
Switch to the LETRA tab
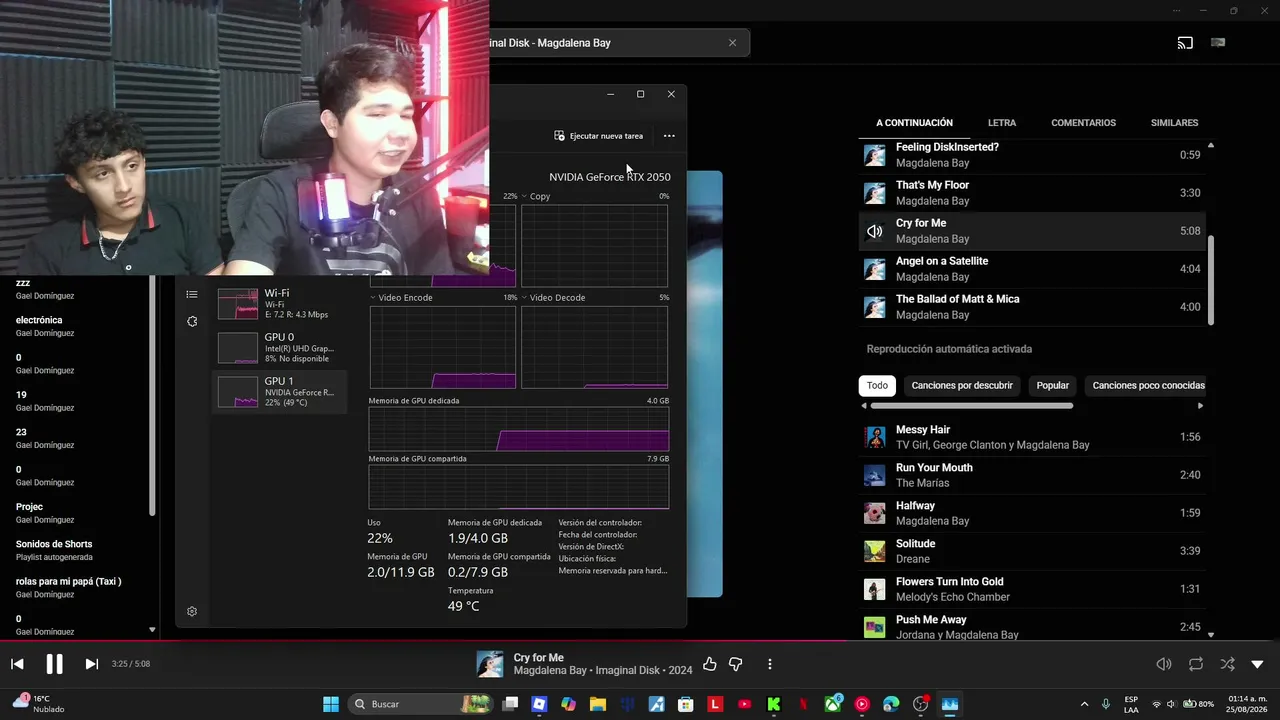click(1002, 123)
